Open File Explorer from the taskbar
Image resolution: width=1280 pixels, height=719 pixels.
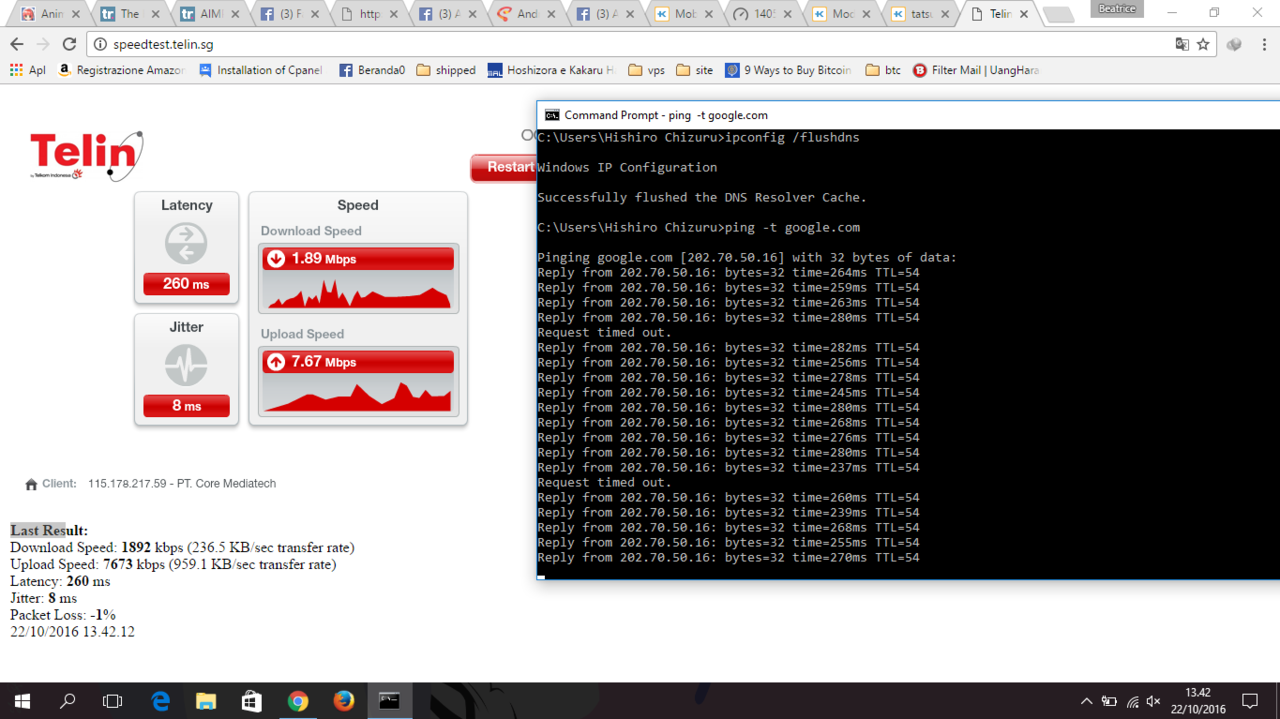tap(206, 701)
